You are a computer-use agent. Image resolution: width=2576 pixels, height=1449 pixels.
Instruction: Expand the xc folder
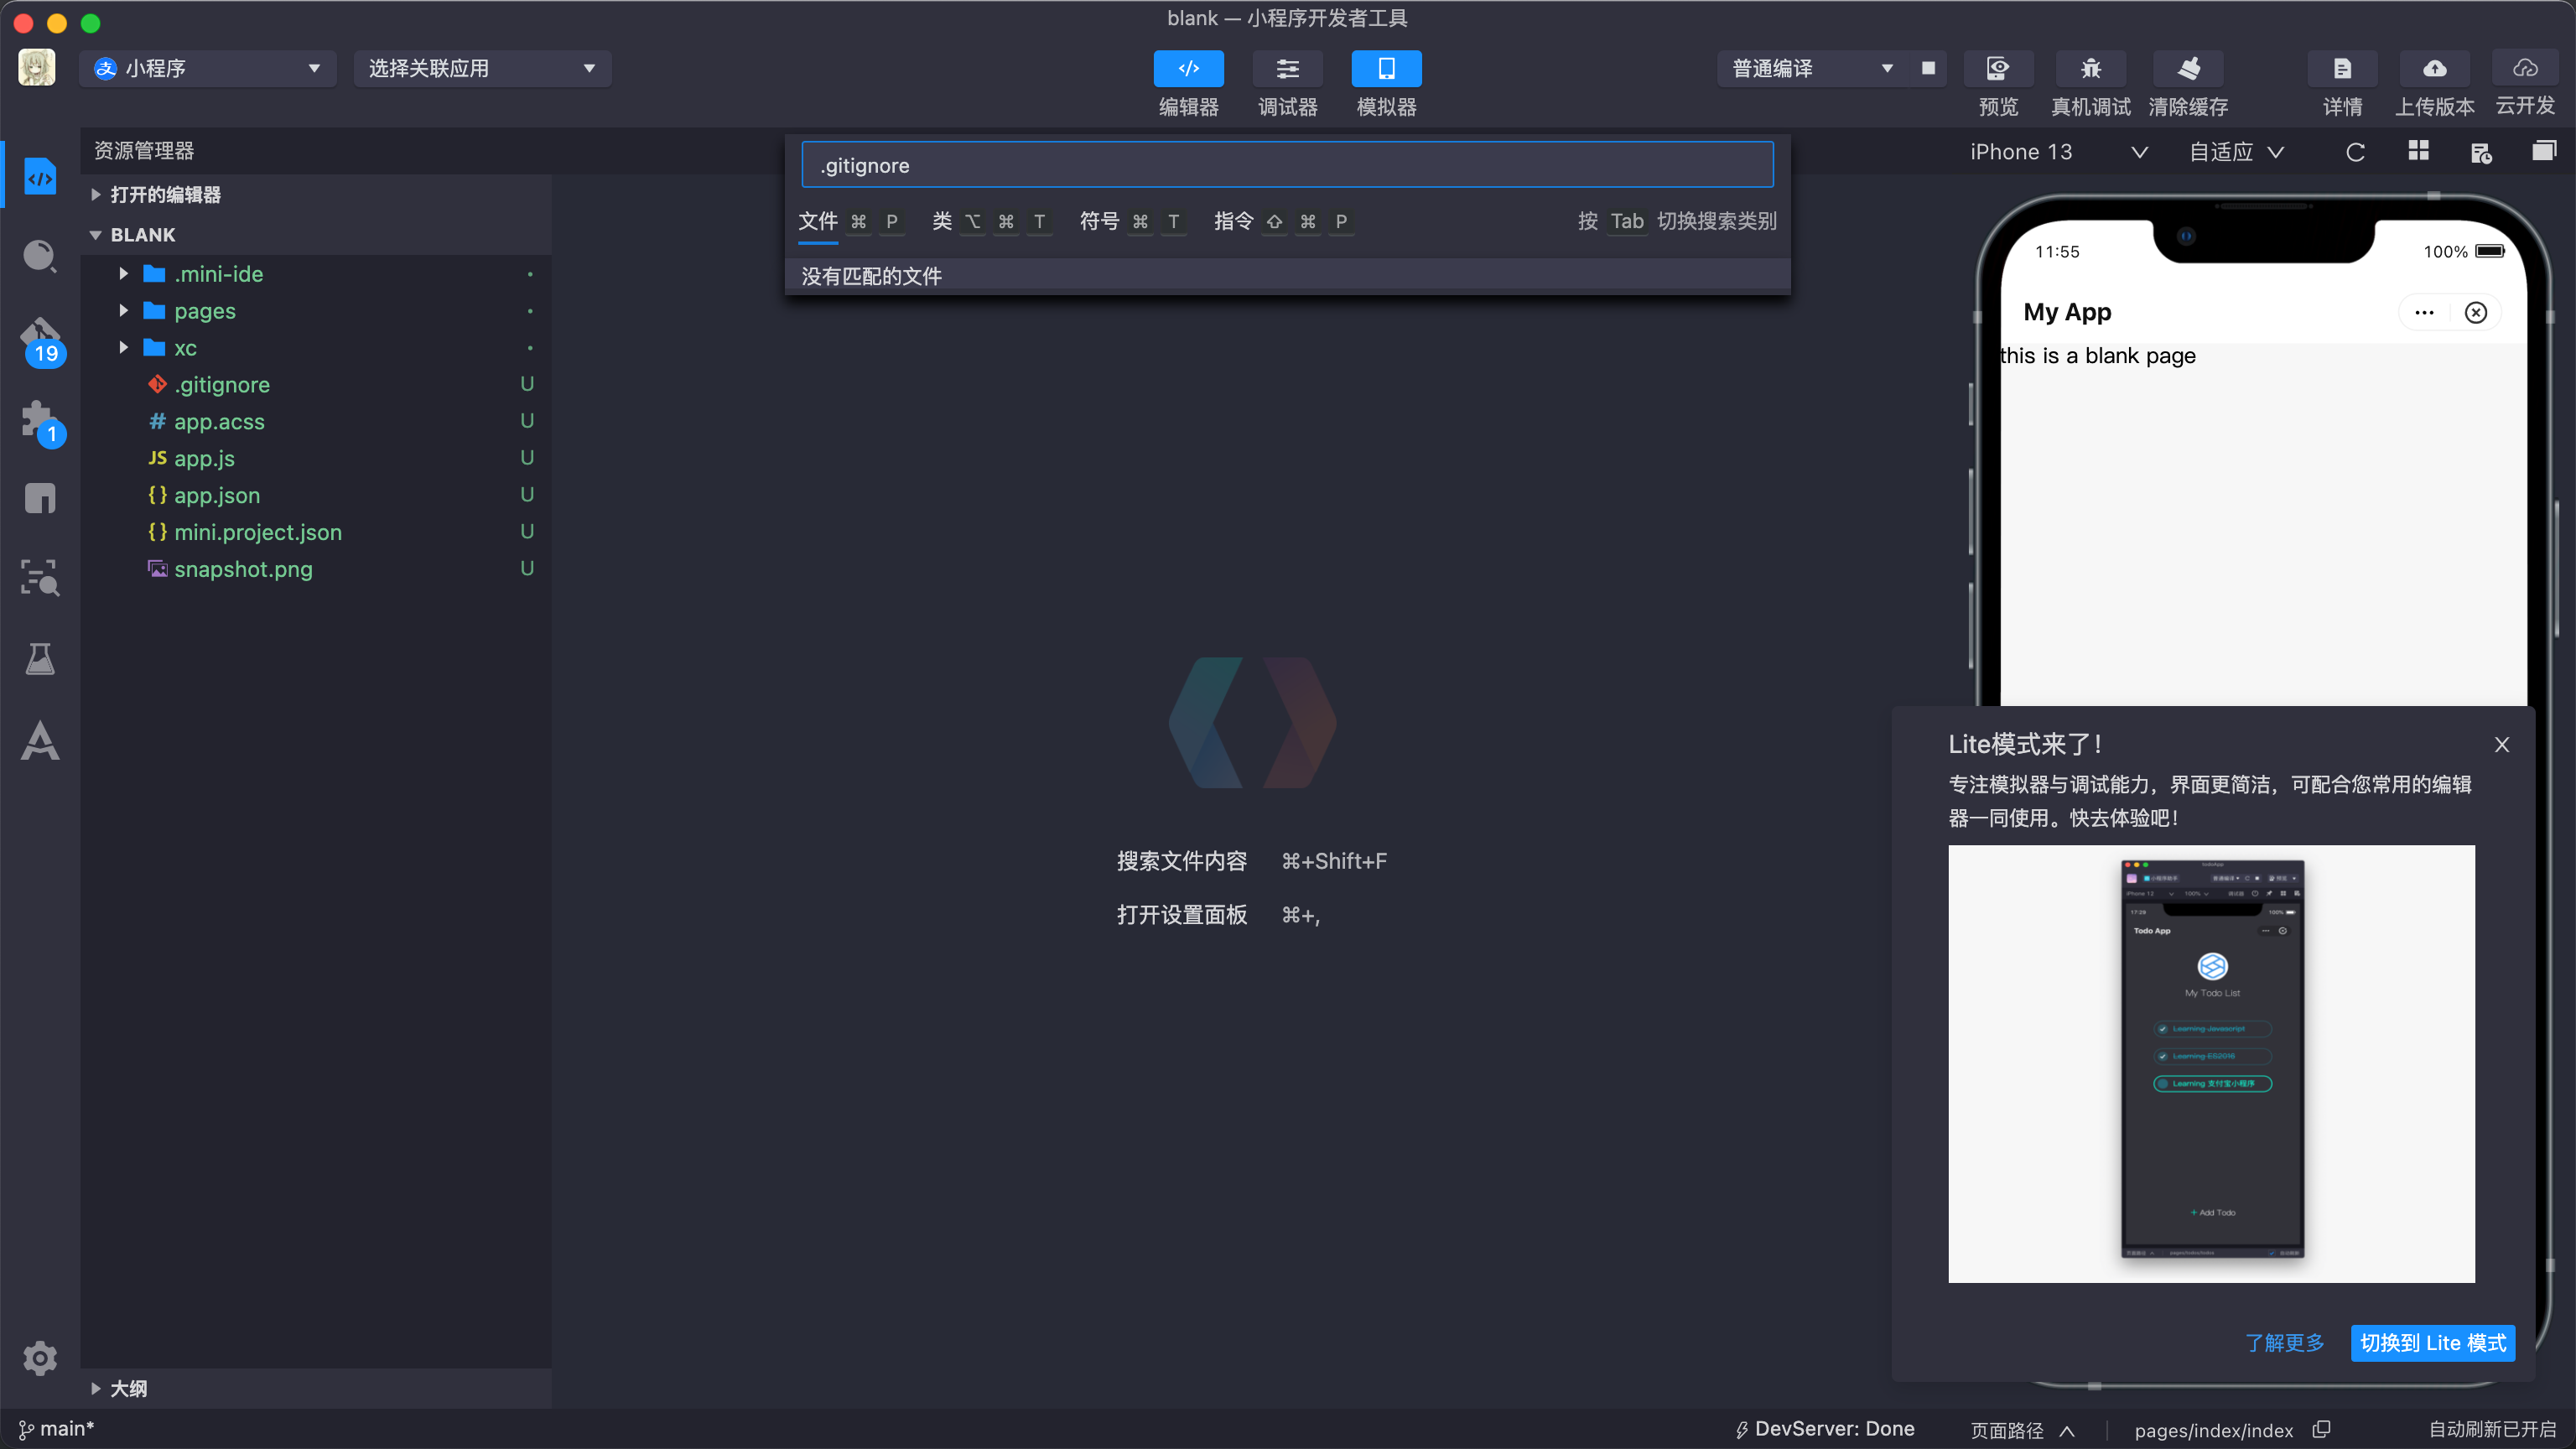point(316,347)
